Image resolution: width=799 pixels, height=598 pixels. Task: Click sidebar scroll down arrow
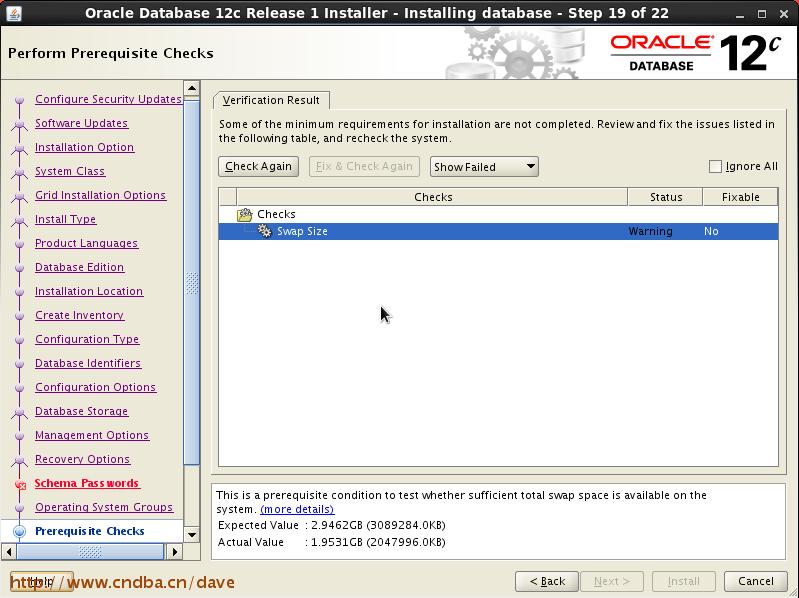pyautogui.click(x=192, y=534)
